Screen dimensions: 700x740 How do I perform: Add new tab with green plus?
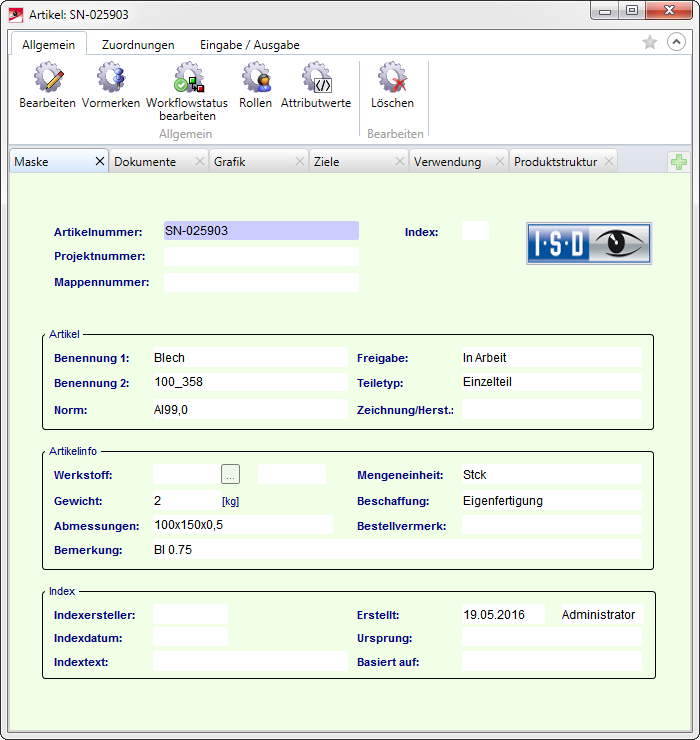pos(678,162)
